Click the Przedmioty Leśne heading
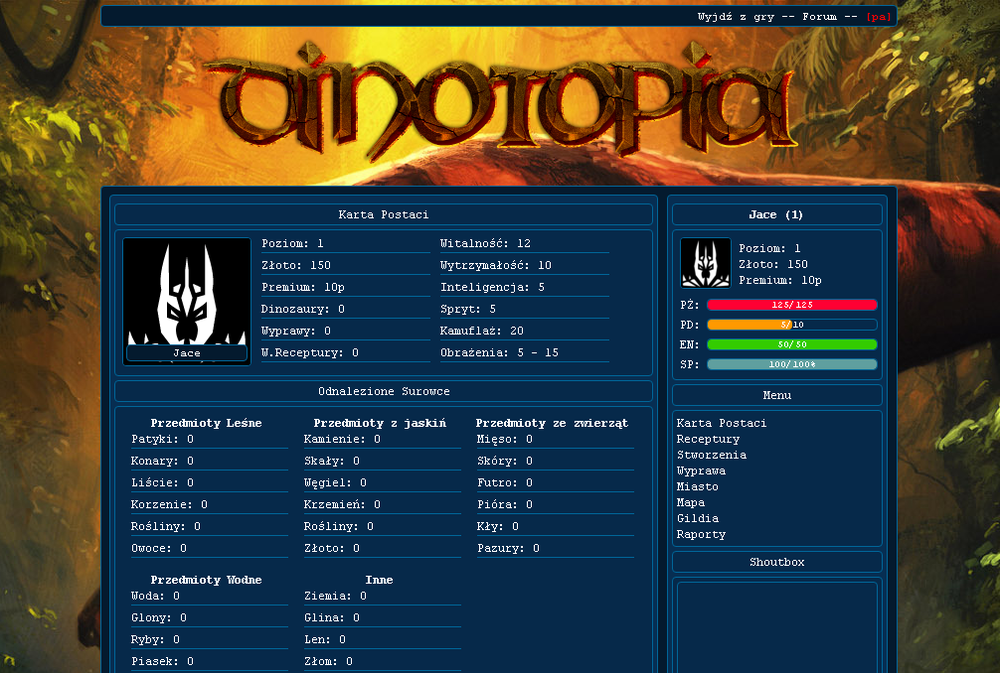 (206, 423)
